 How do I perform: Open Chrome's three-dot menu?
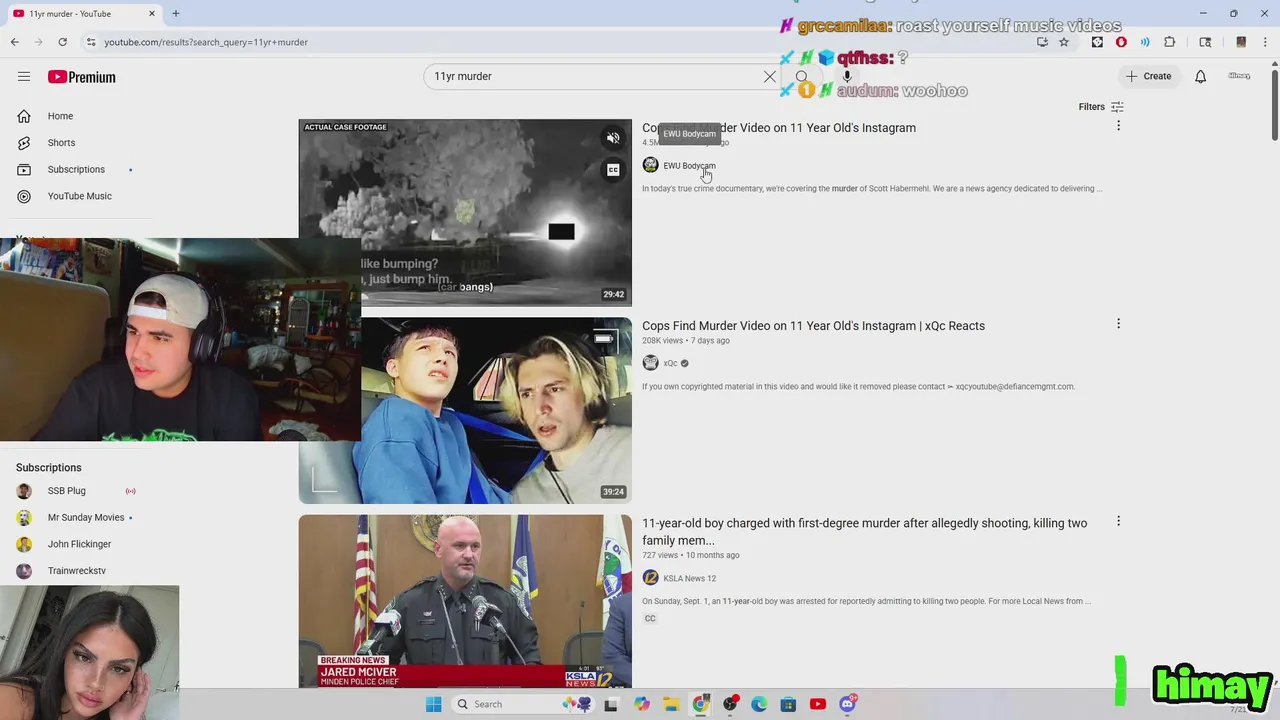click(x=1265, y=42)
